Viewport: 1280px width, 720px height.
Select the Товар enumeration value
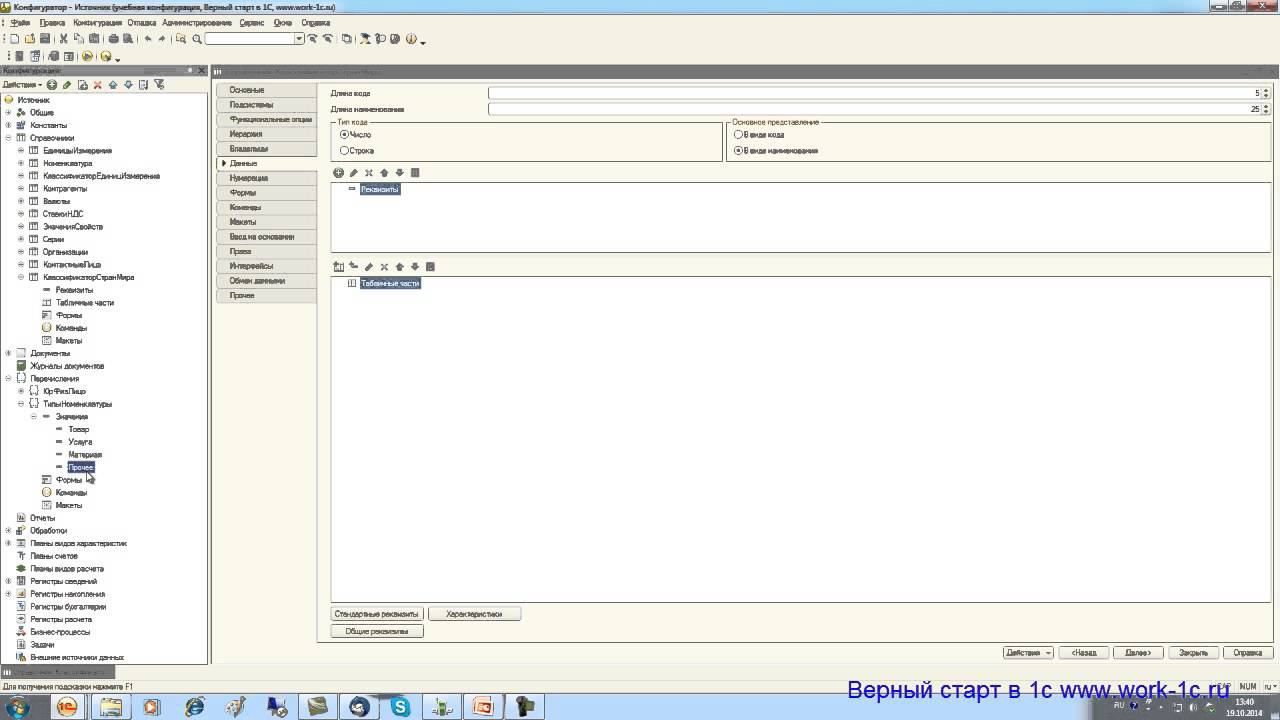point(78,429)
